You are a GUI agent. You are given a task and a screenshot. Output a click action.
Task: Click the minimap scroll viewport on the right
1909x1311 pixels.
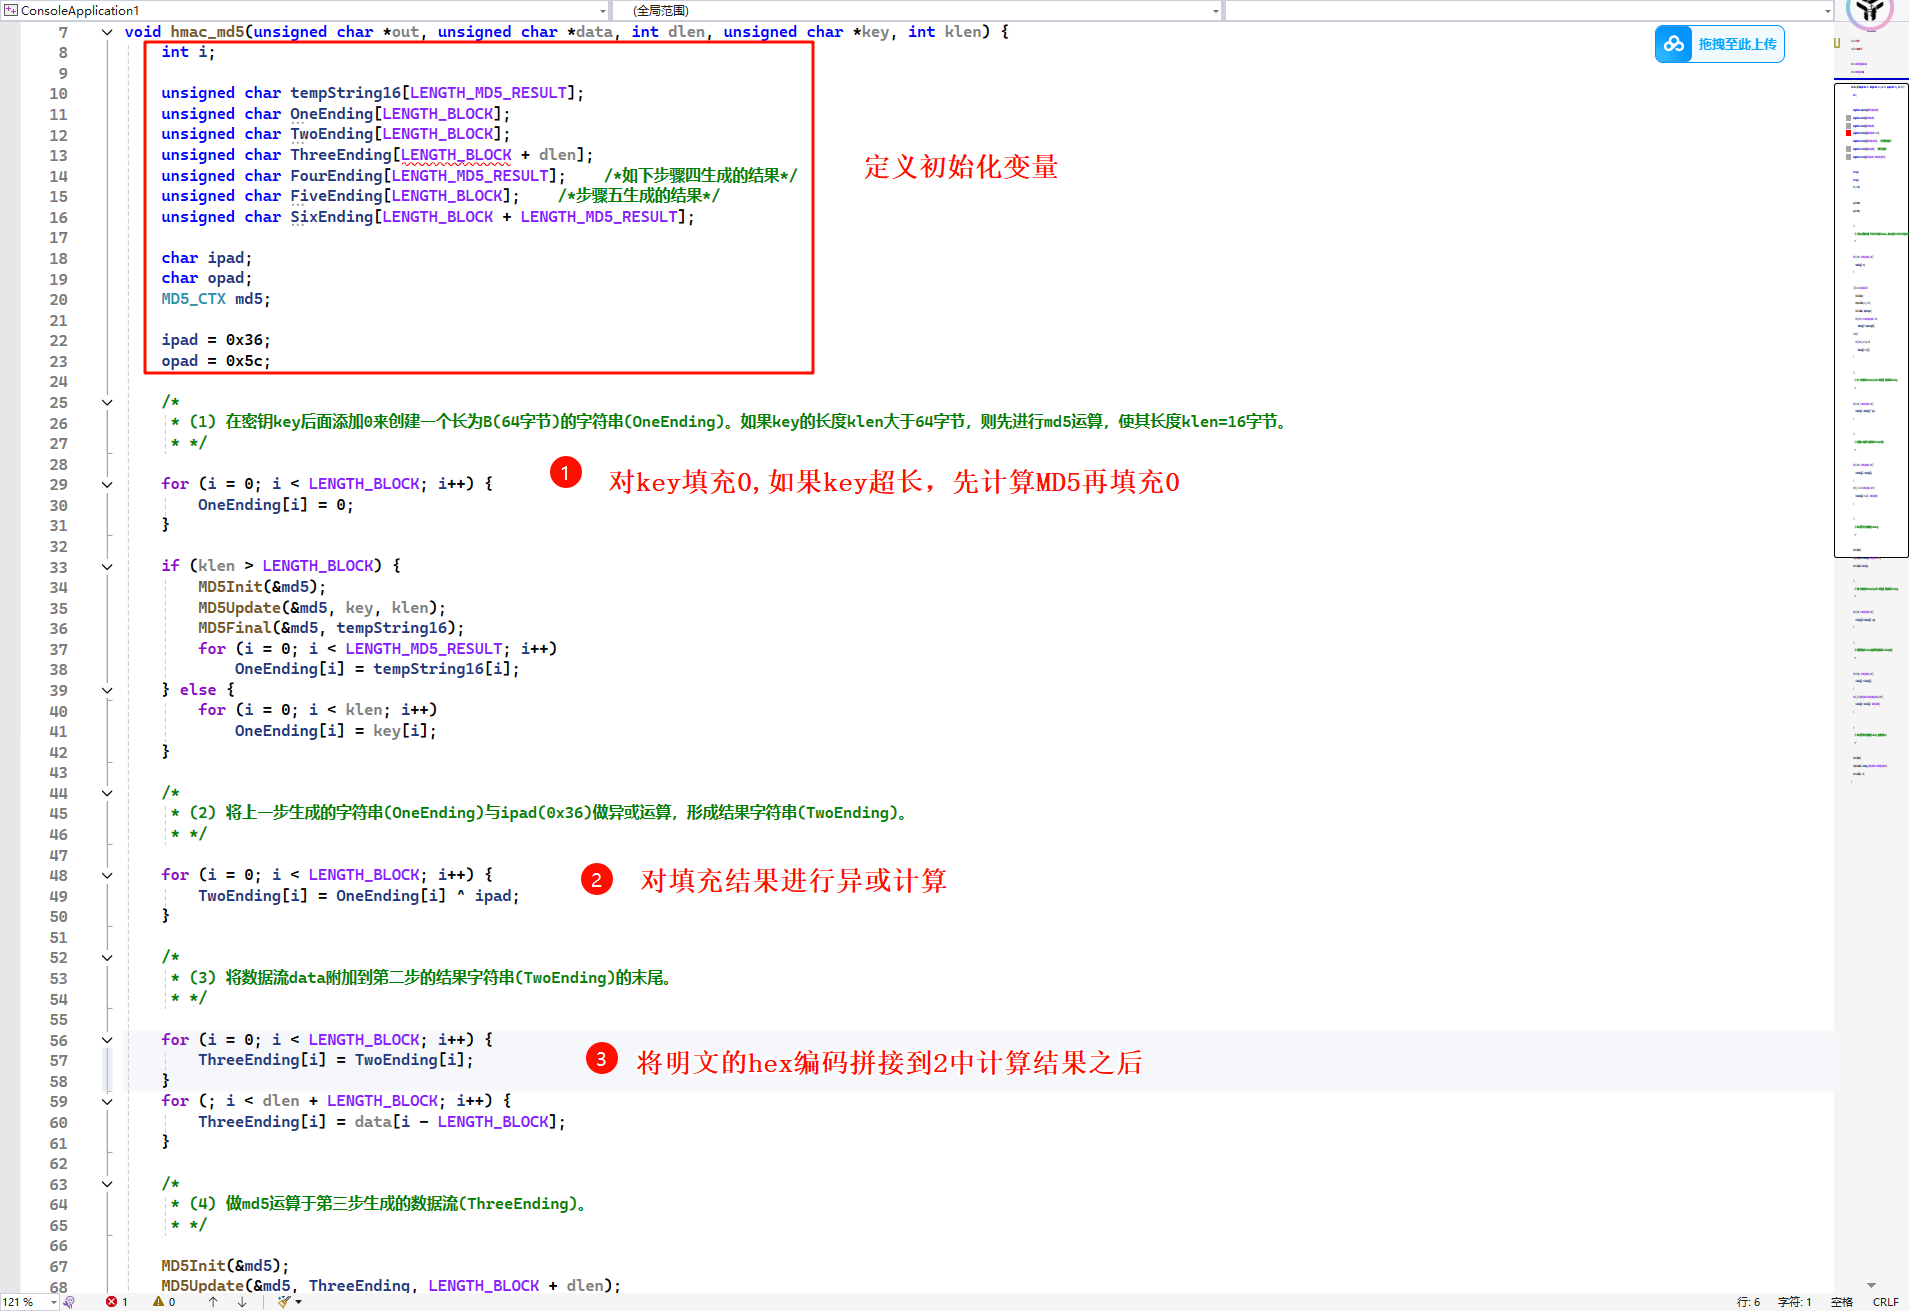[x=1870, y=320]
